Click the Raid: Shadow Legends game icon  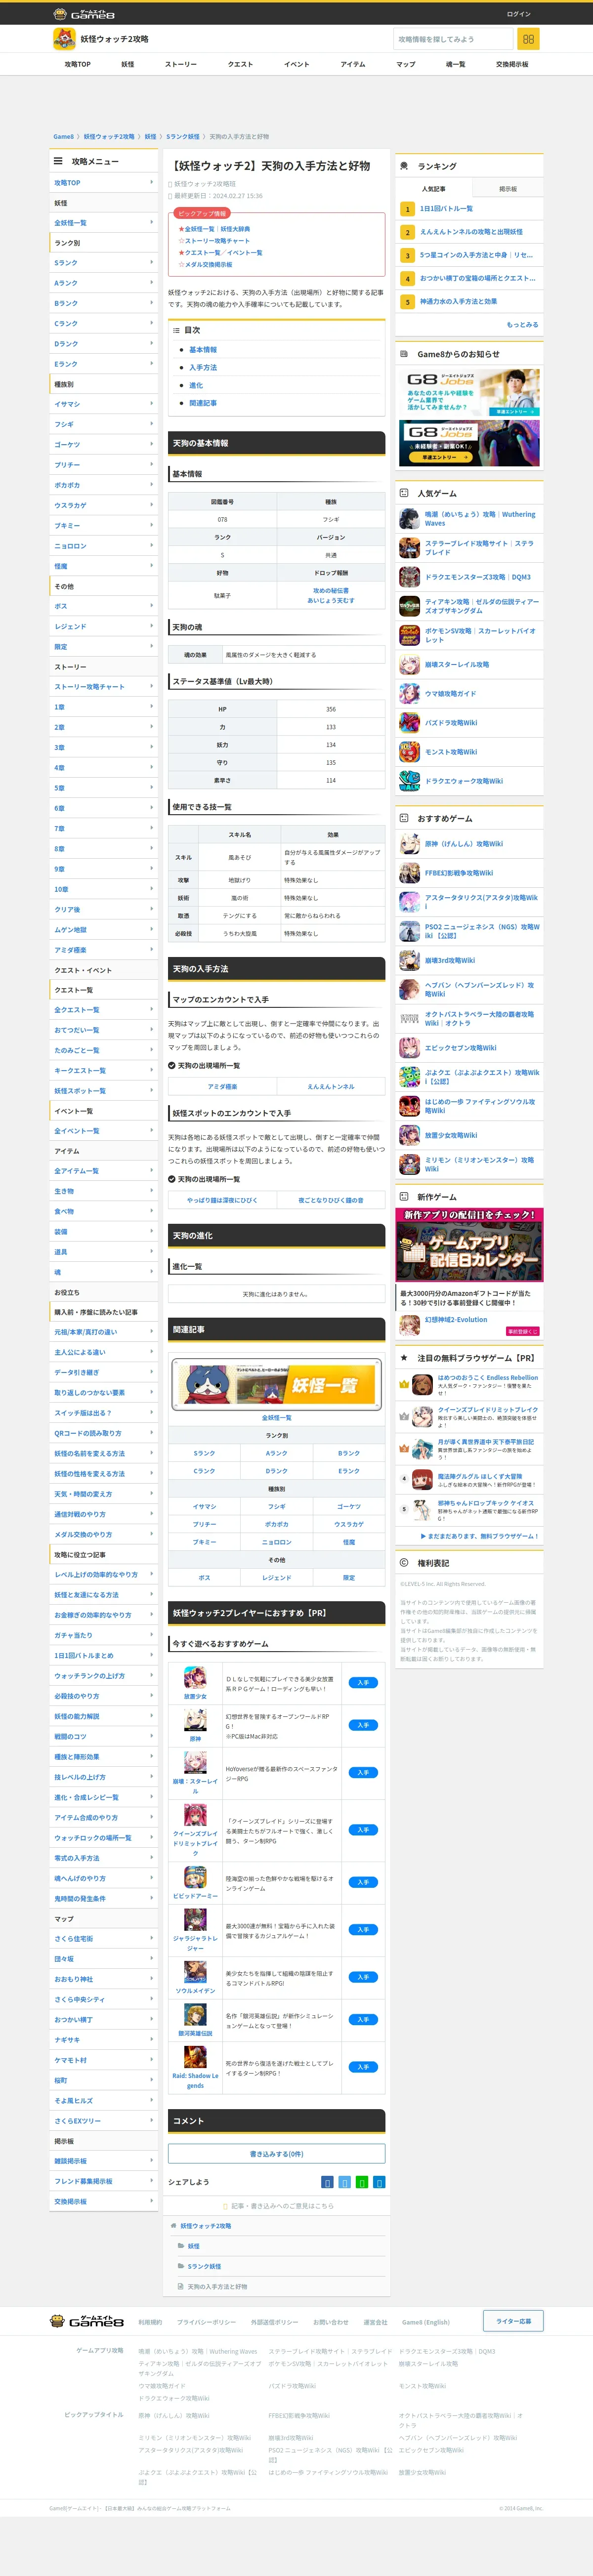tap(195, 2057)
